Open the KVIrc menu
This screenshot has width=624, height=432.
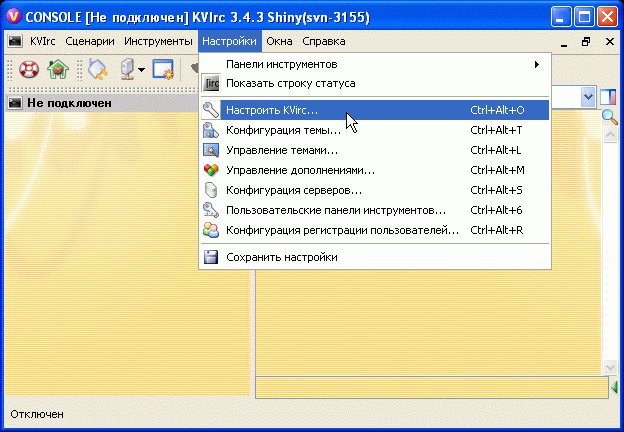(43, 41)
